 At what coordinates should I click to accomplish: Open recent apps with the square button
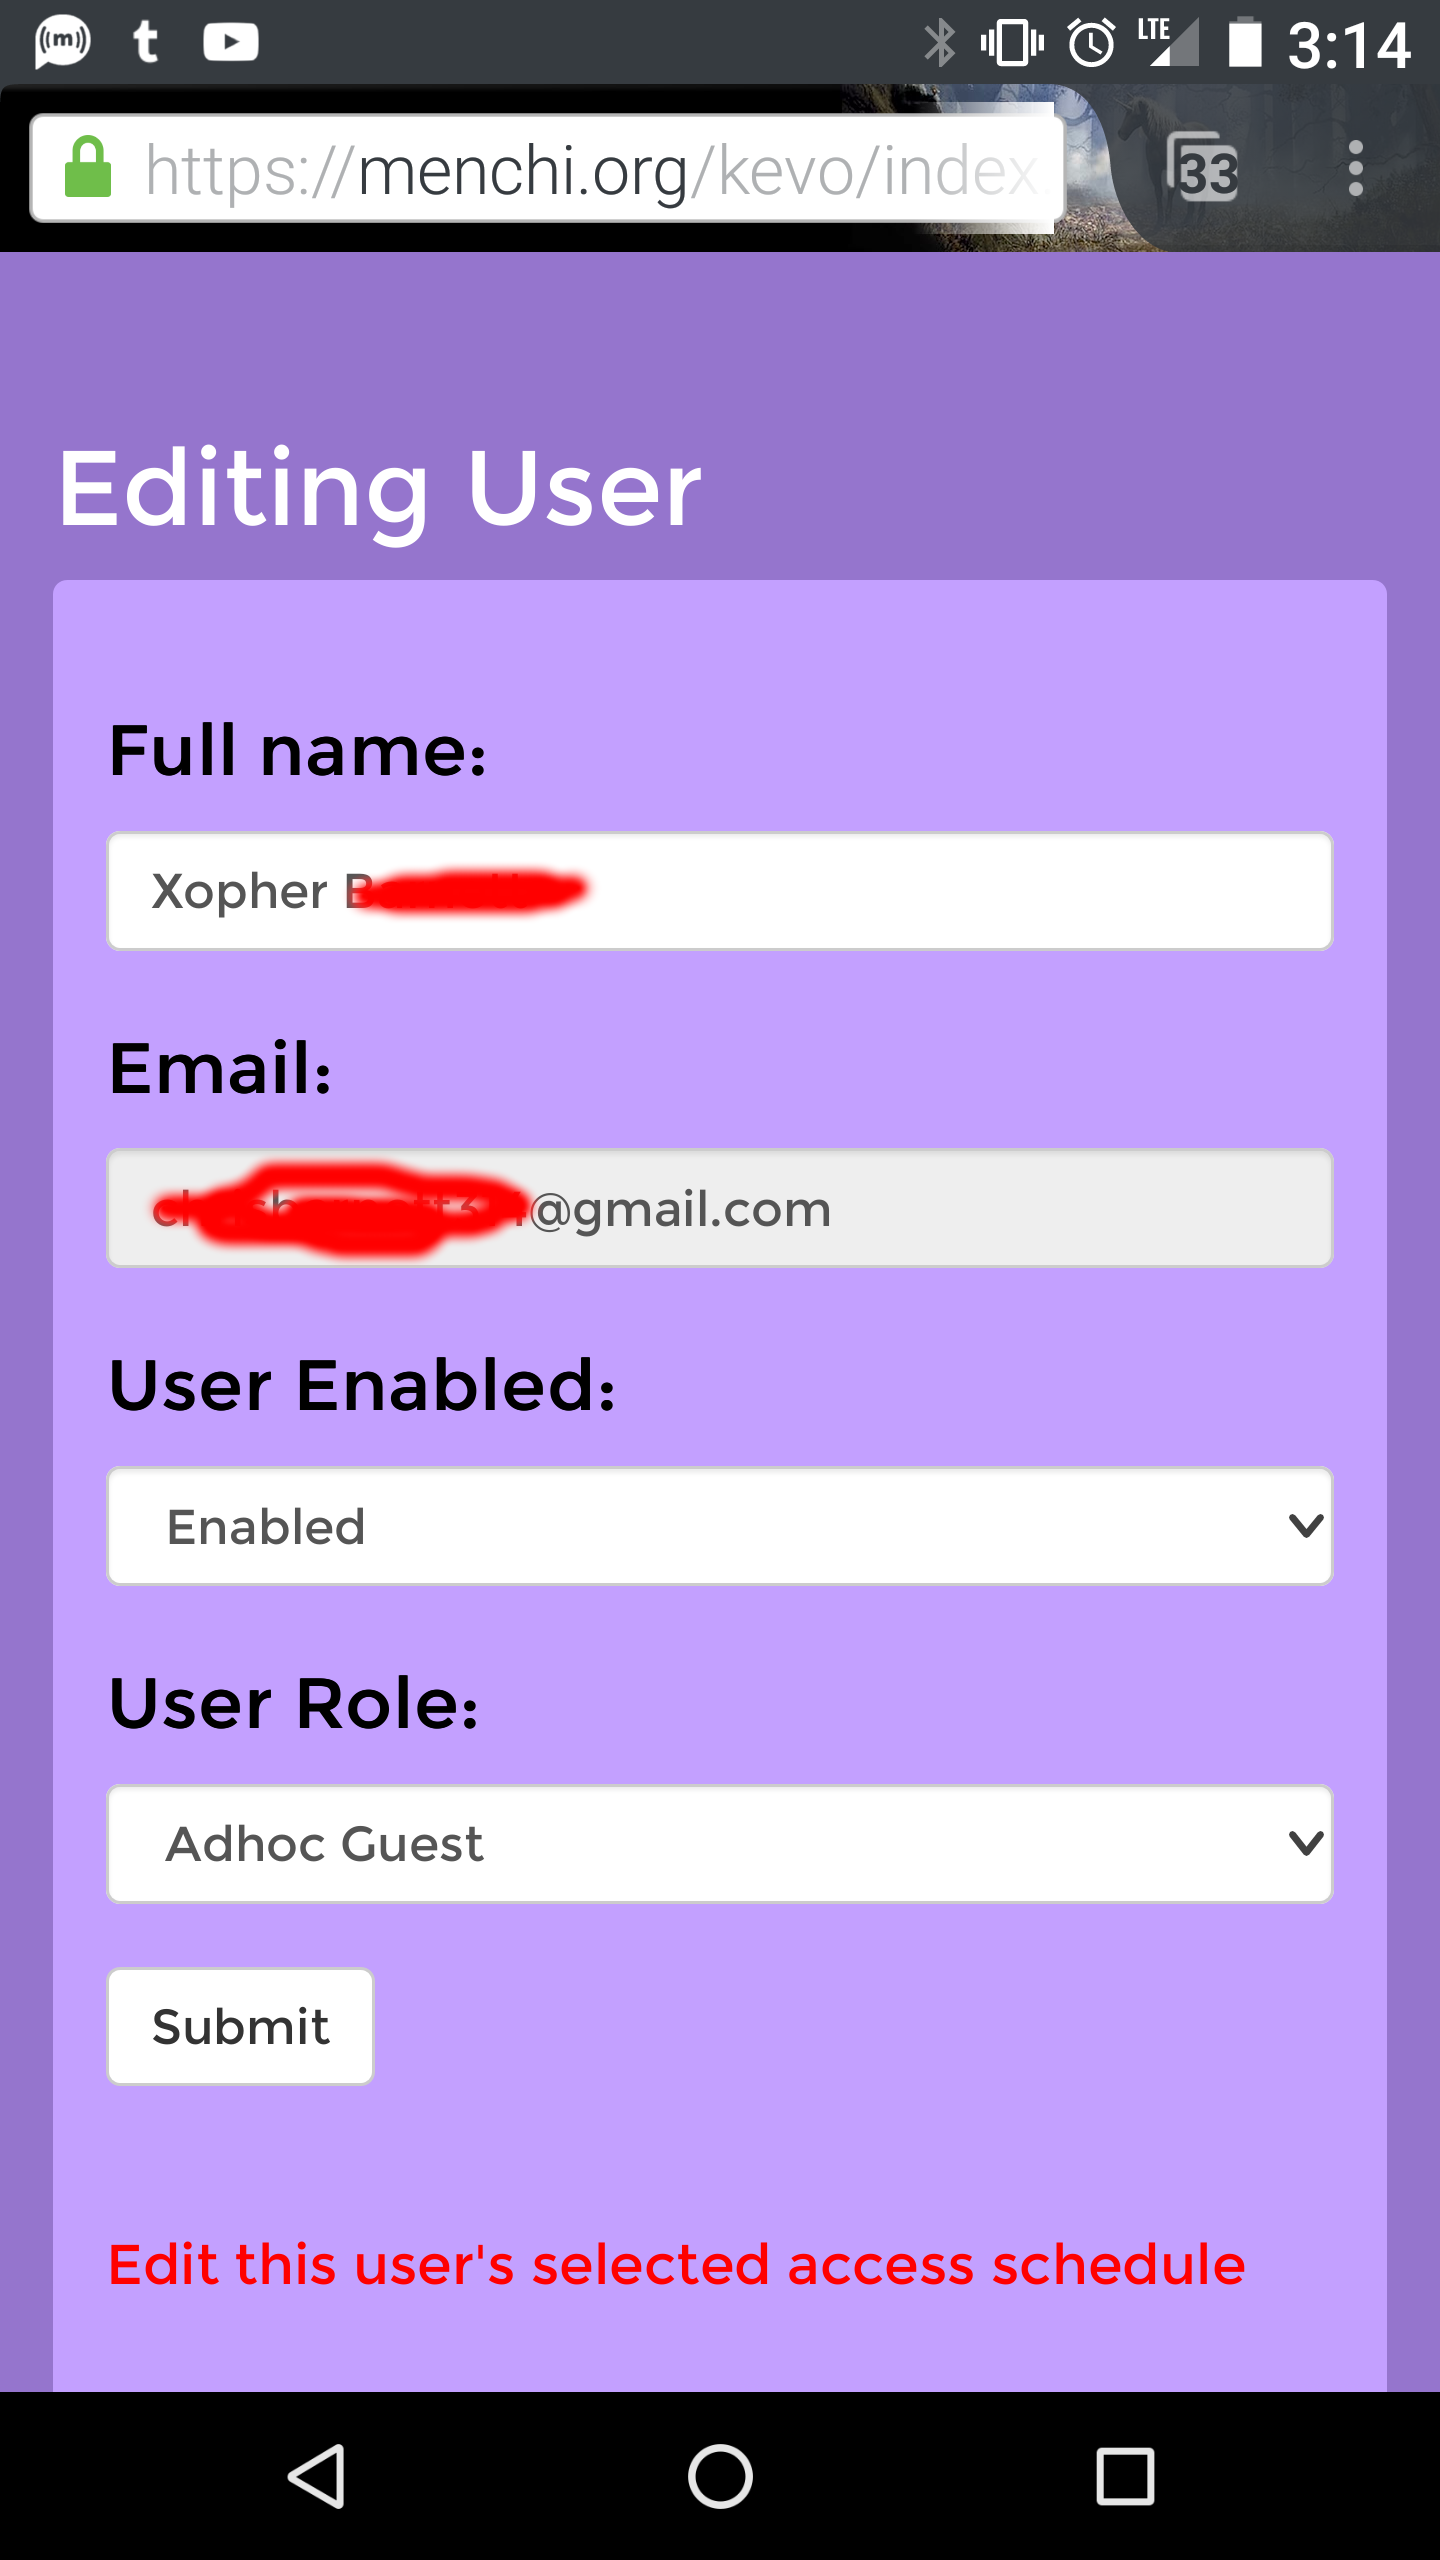[x=1125, y=2476]
